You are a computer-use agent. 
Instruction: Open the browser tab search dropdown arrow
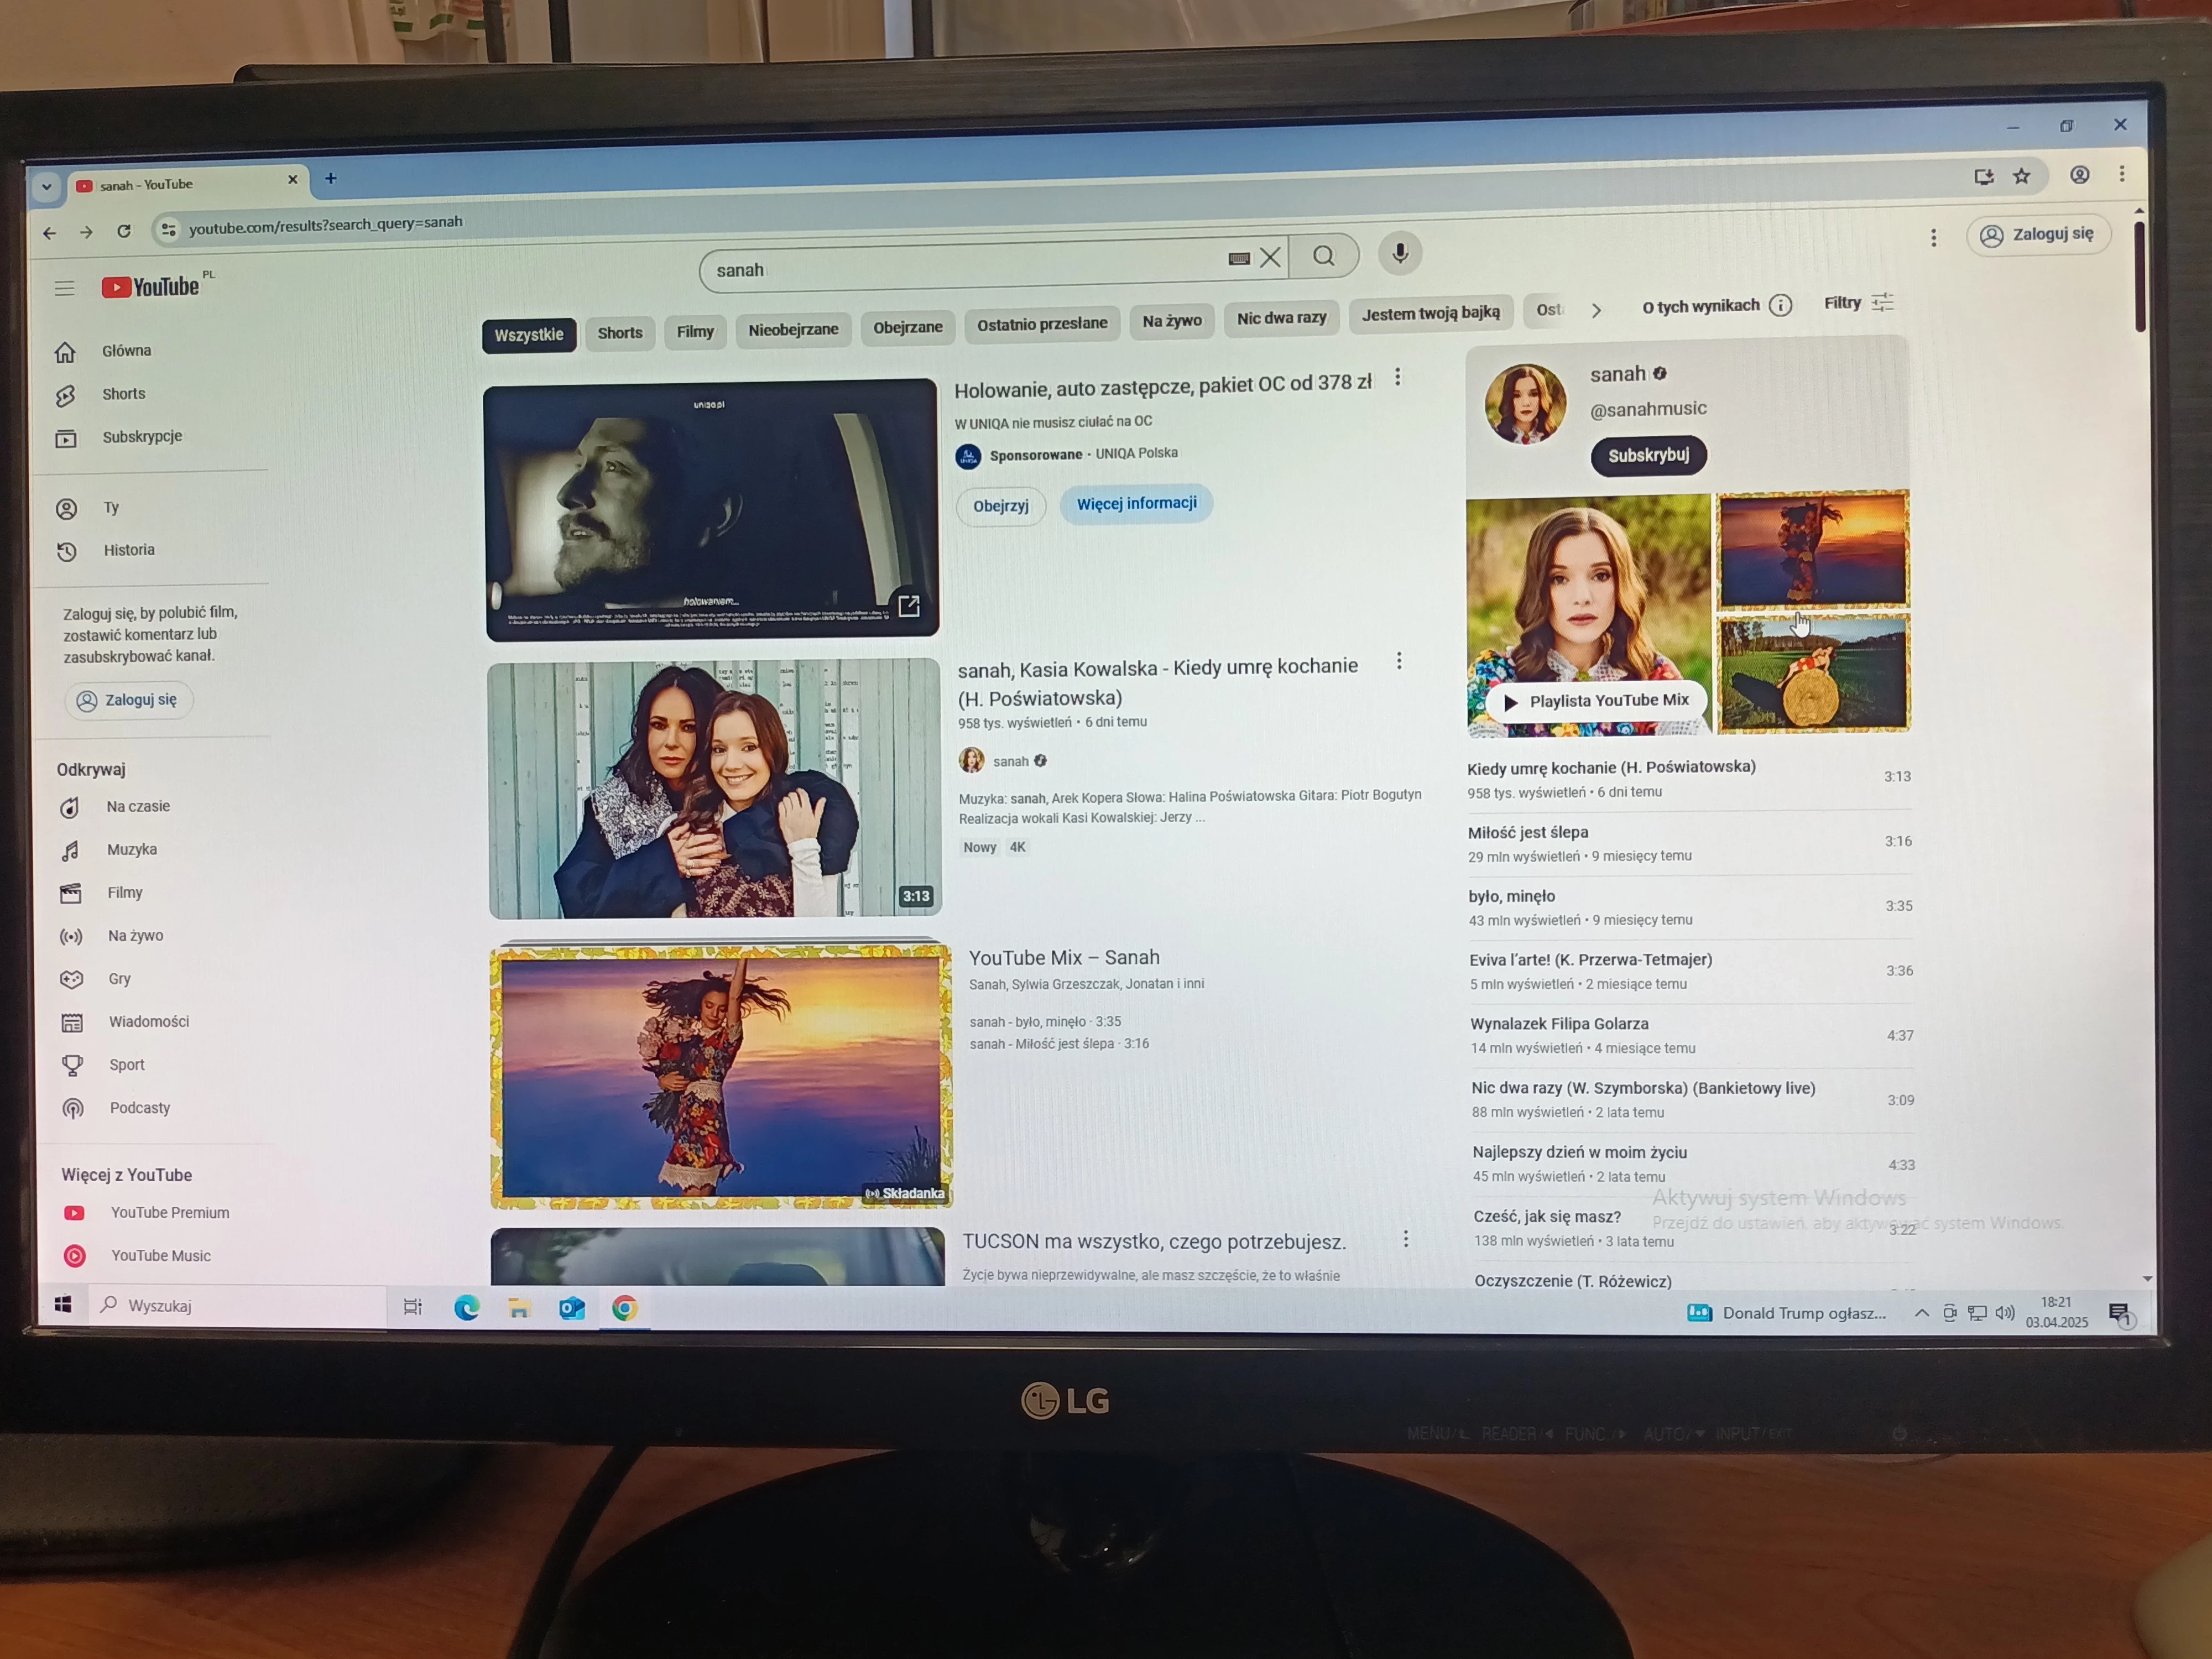[47, 186]
